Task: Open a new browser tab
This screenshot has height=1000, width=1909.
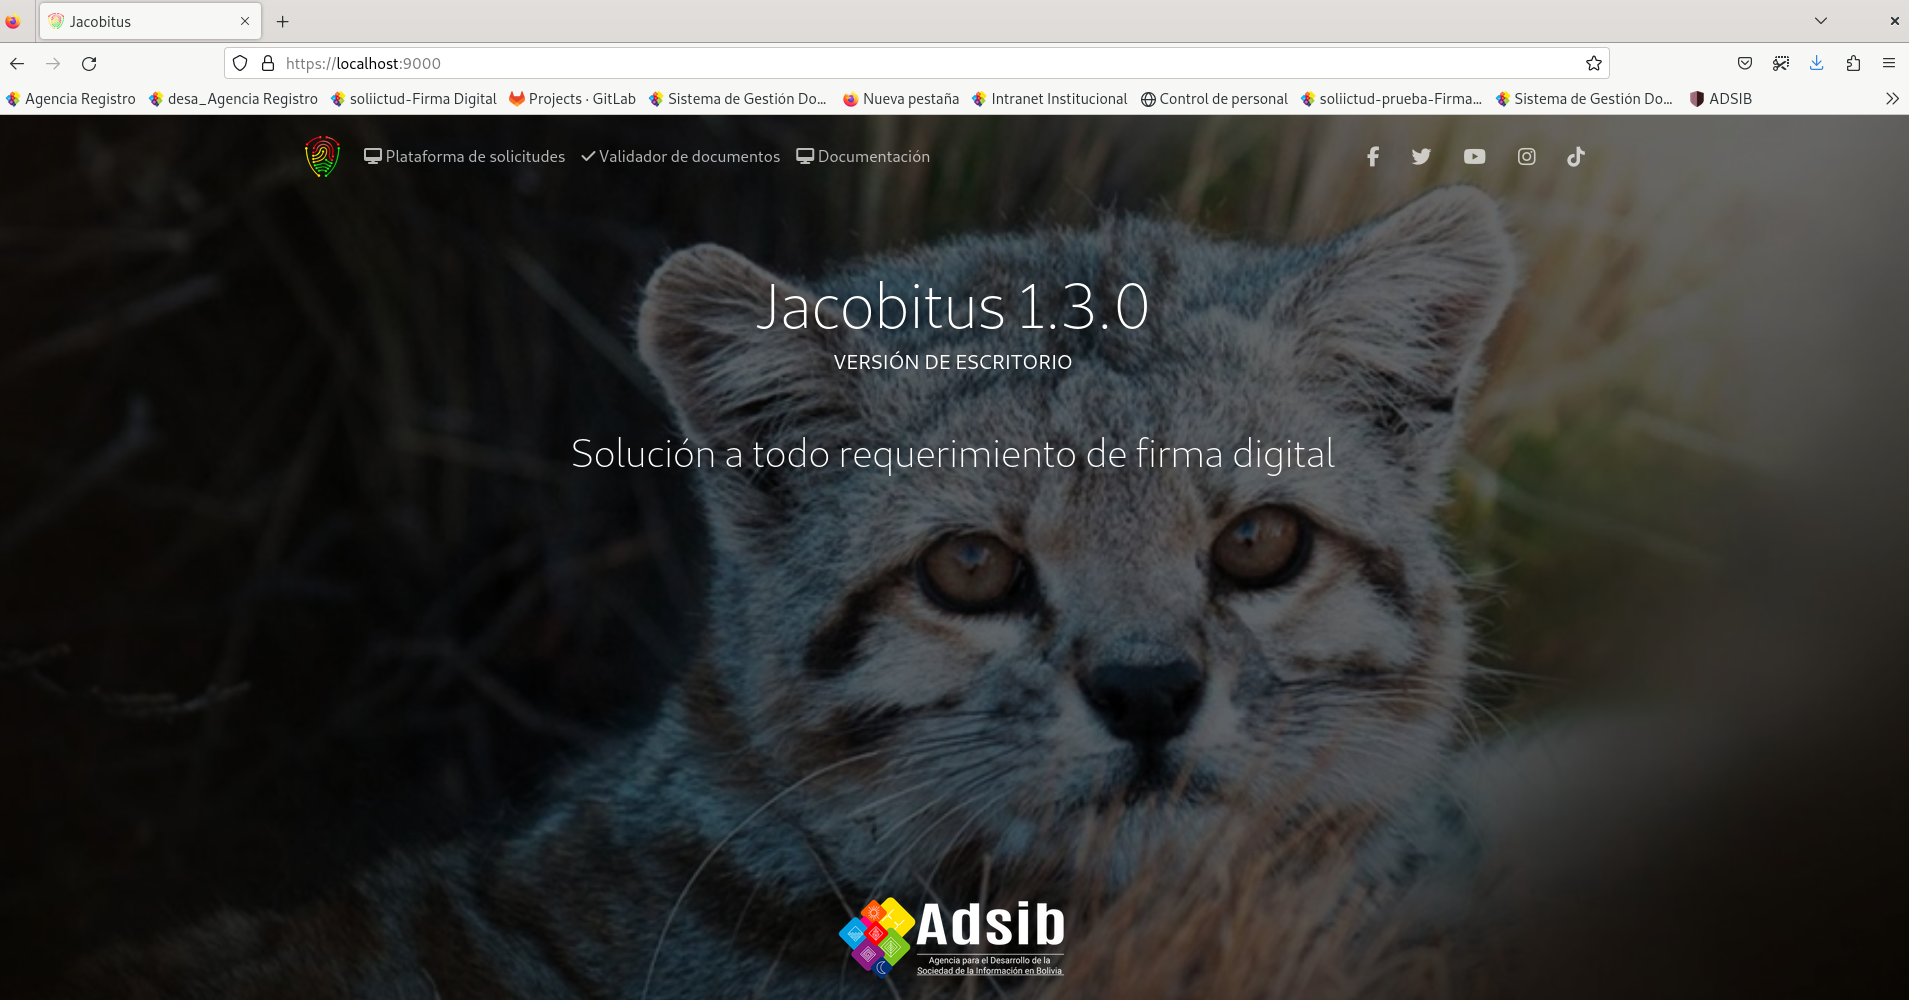Action: click(283, 21)
